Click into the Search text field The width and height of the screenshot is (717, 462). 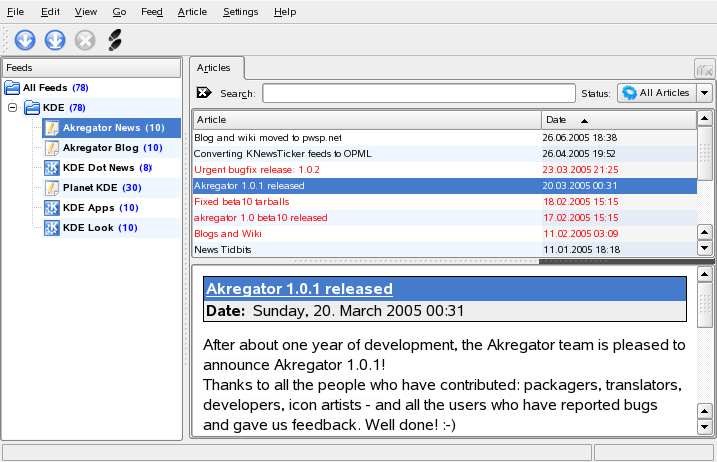[x=418, y=93]
